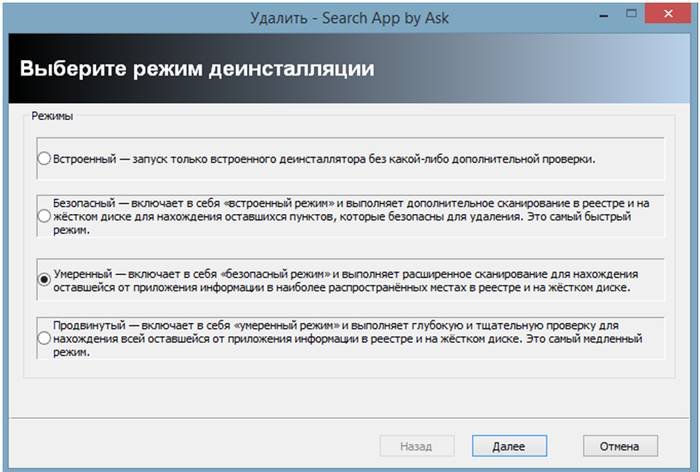Choose the Безопасный mode radio button
The height and width of the screenshot is (472, 700).
click(x=43, y=216)
